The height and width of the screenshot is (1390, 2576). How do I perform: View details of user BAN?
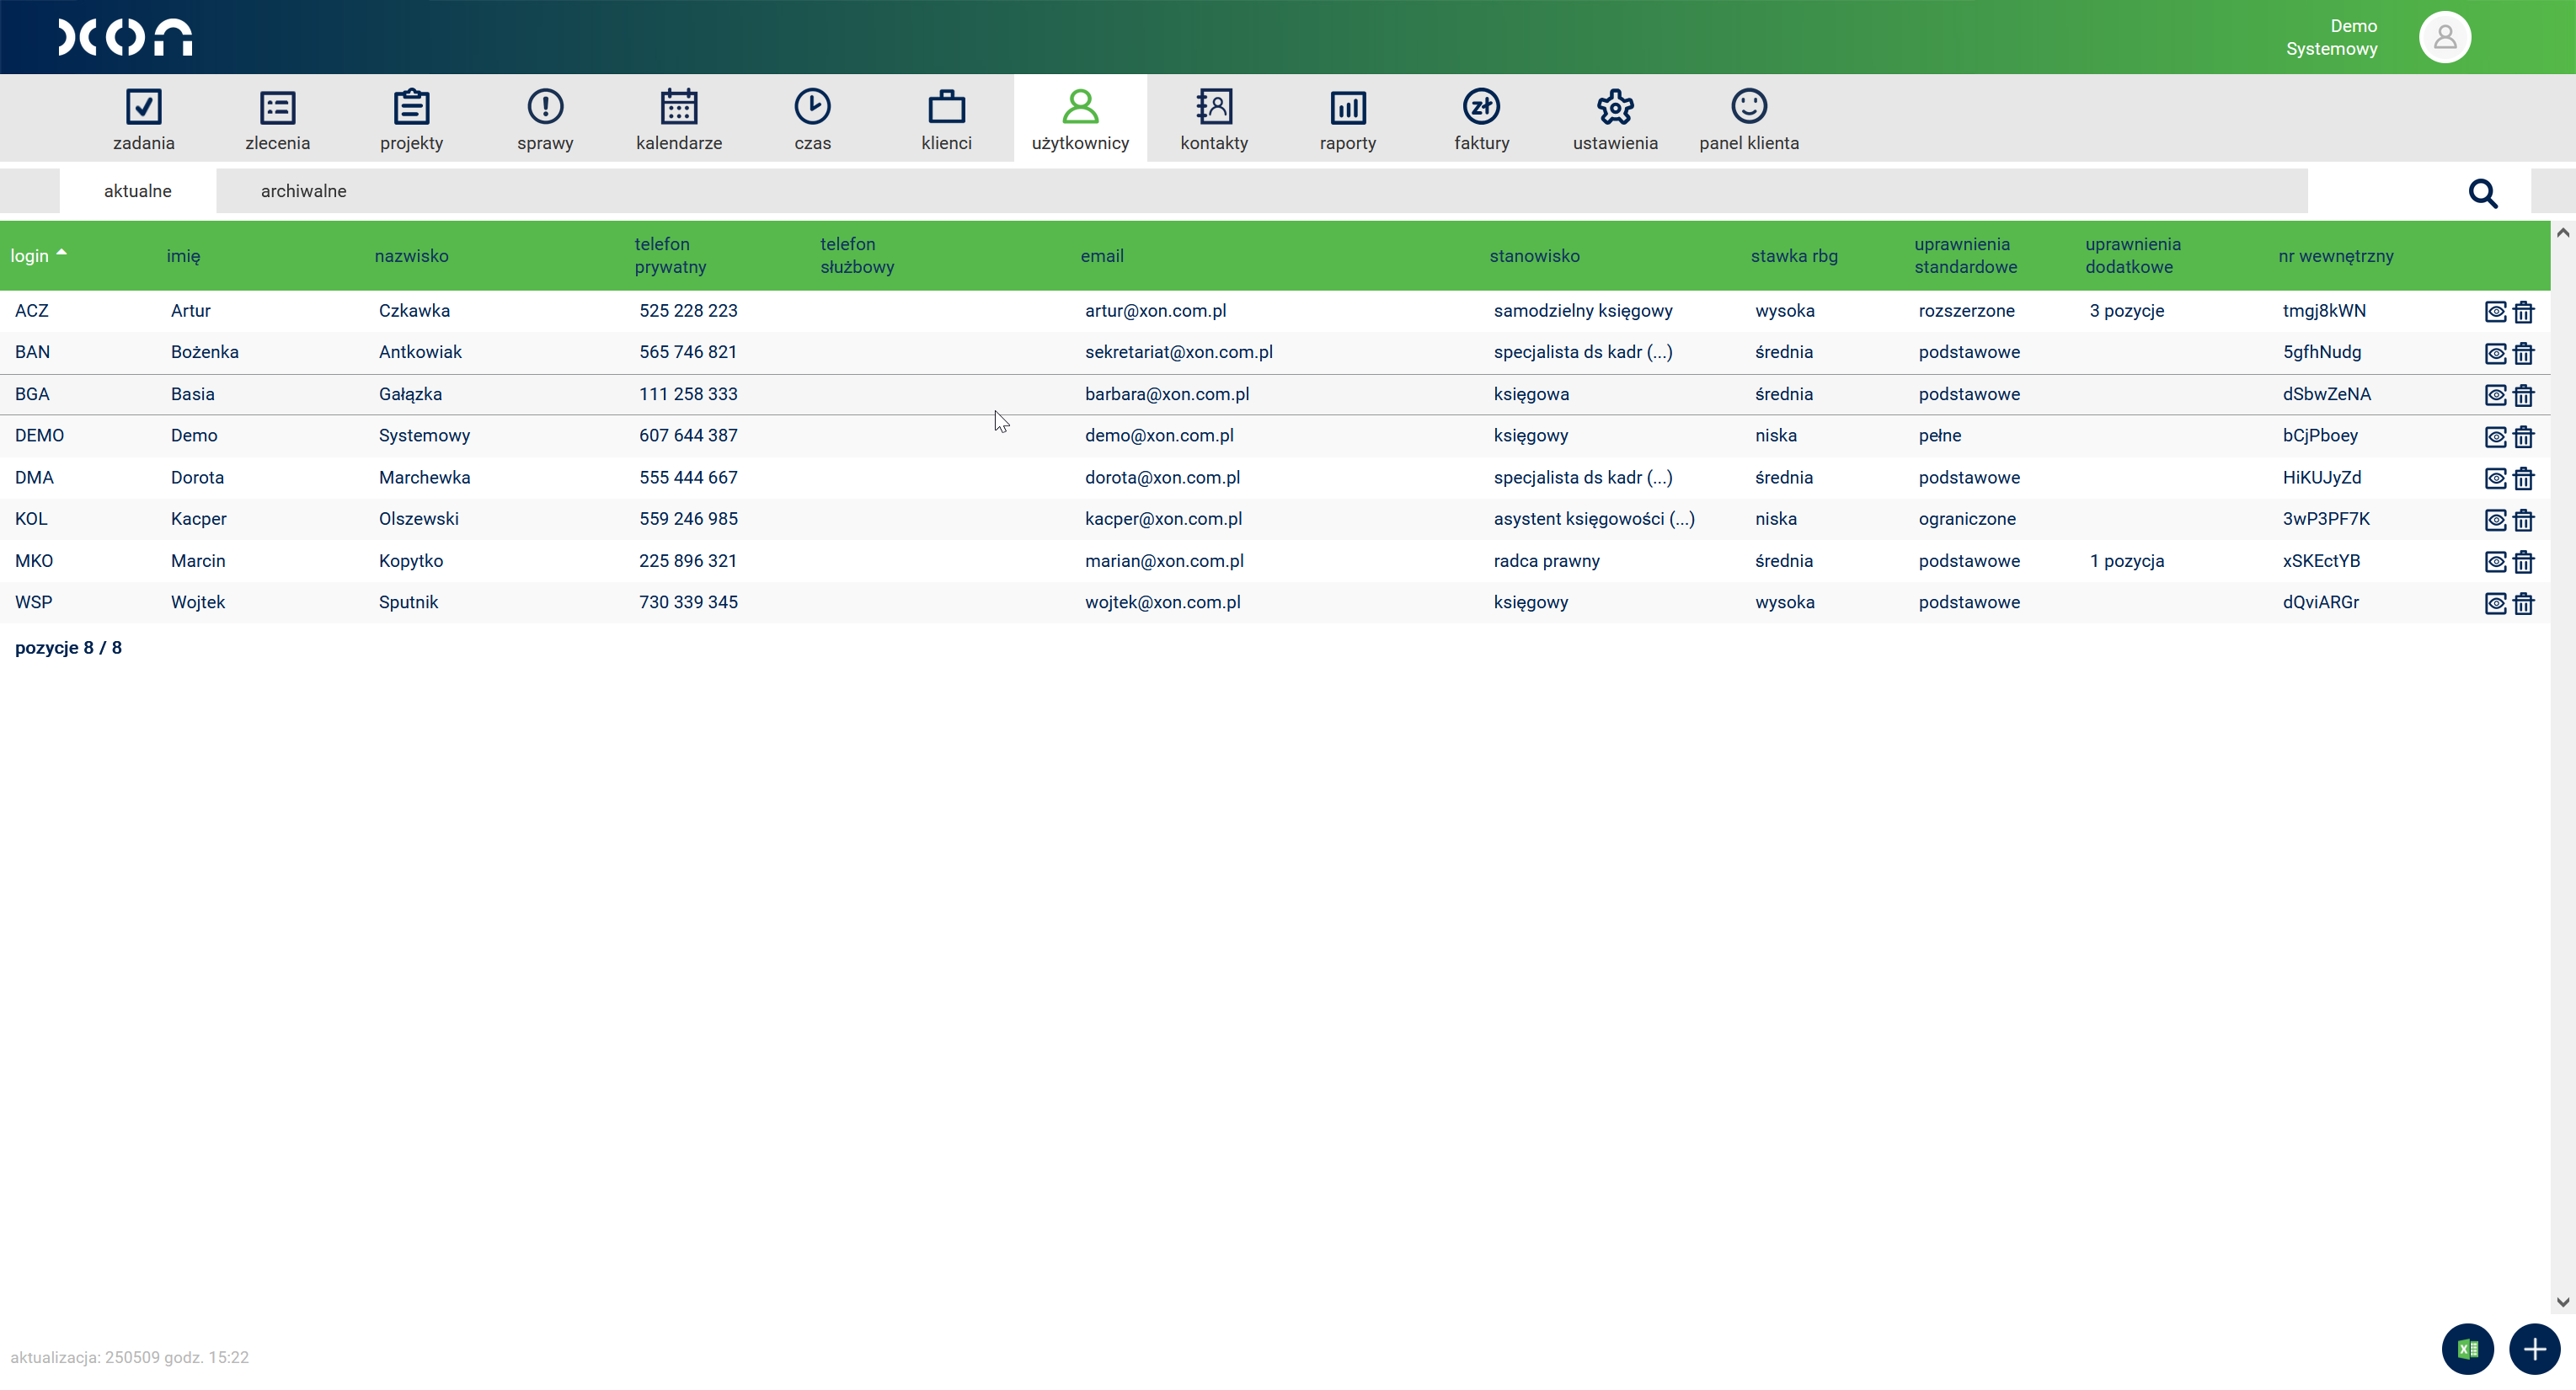point(2495,353)
